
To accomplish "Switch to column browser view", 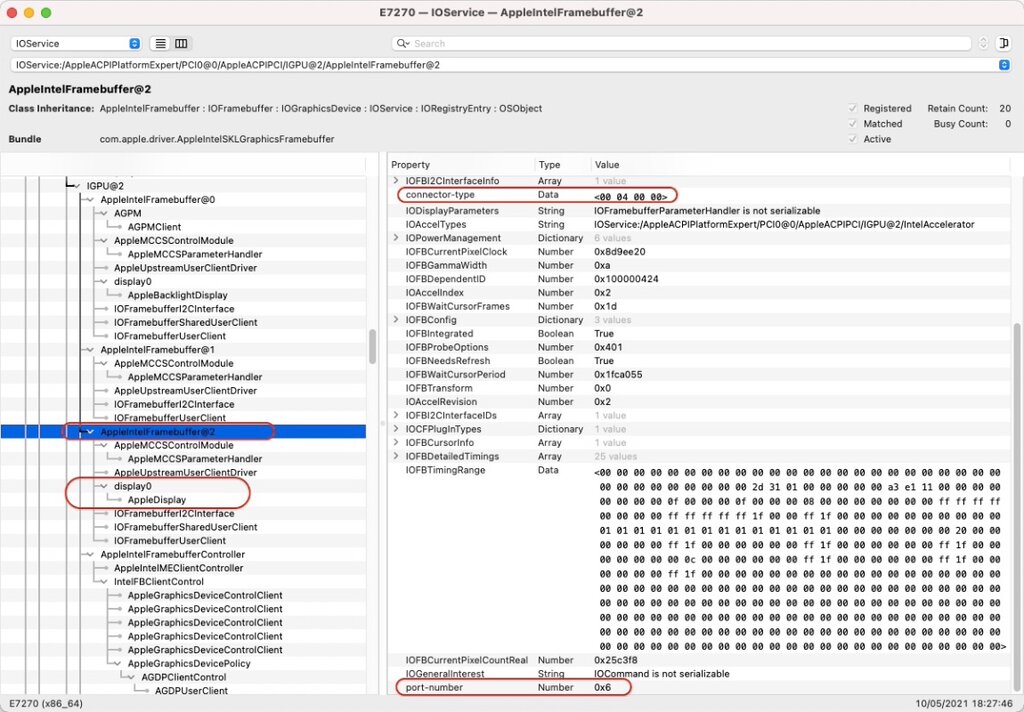I will coord(181,44).
